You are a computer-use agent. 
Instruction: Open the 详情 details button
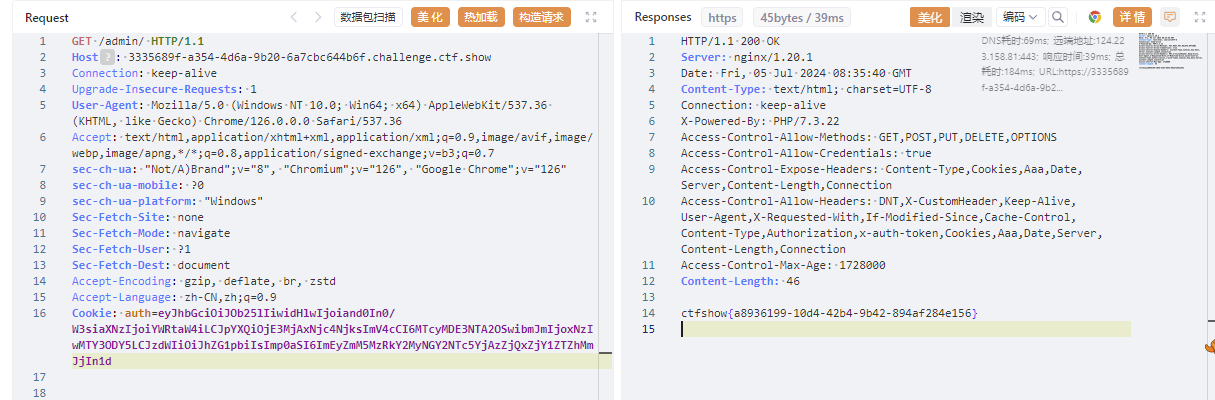point(1132,17)
